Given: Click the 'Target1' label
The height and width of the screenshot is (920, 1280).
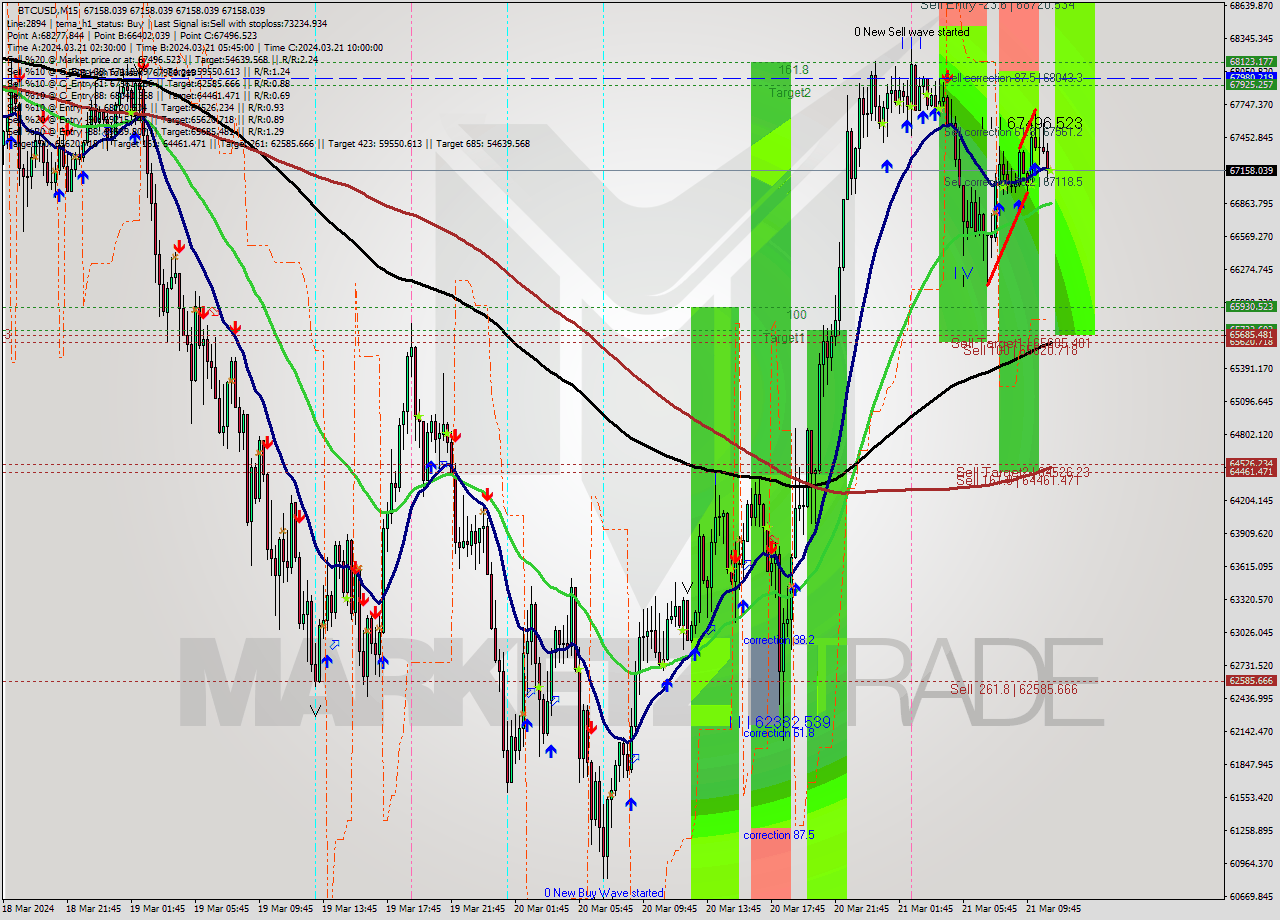Looking at the screenshot, I should pyautogui.click(x=783, y=338).
